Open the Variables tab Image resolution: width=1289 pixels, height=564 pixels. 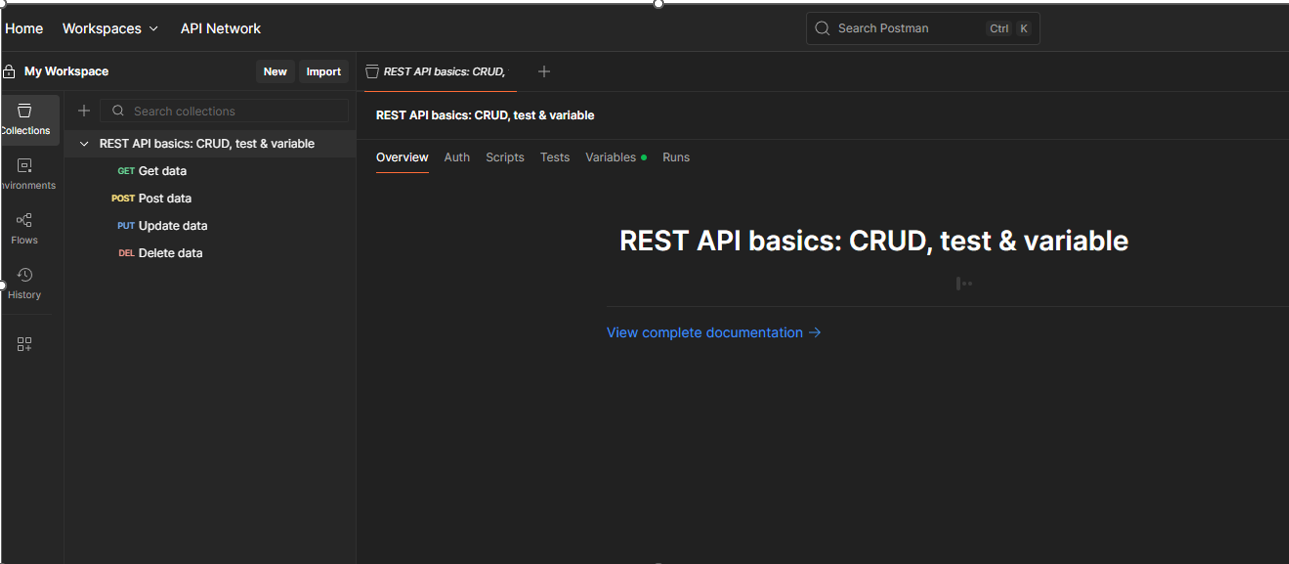611,157
